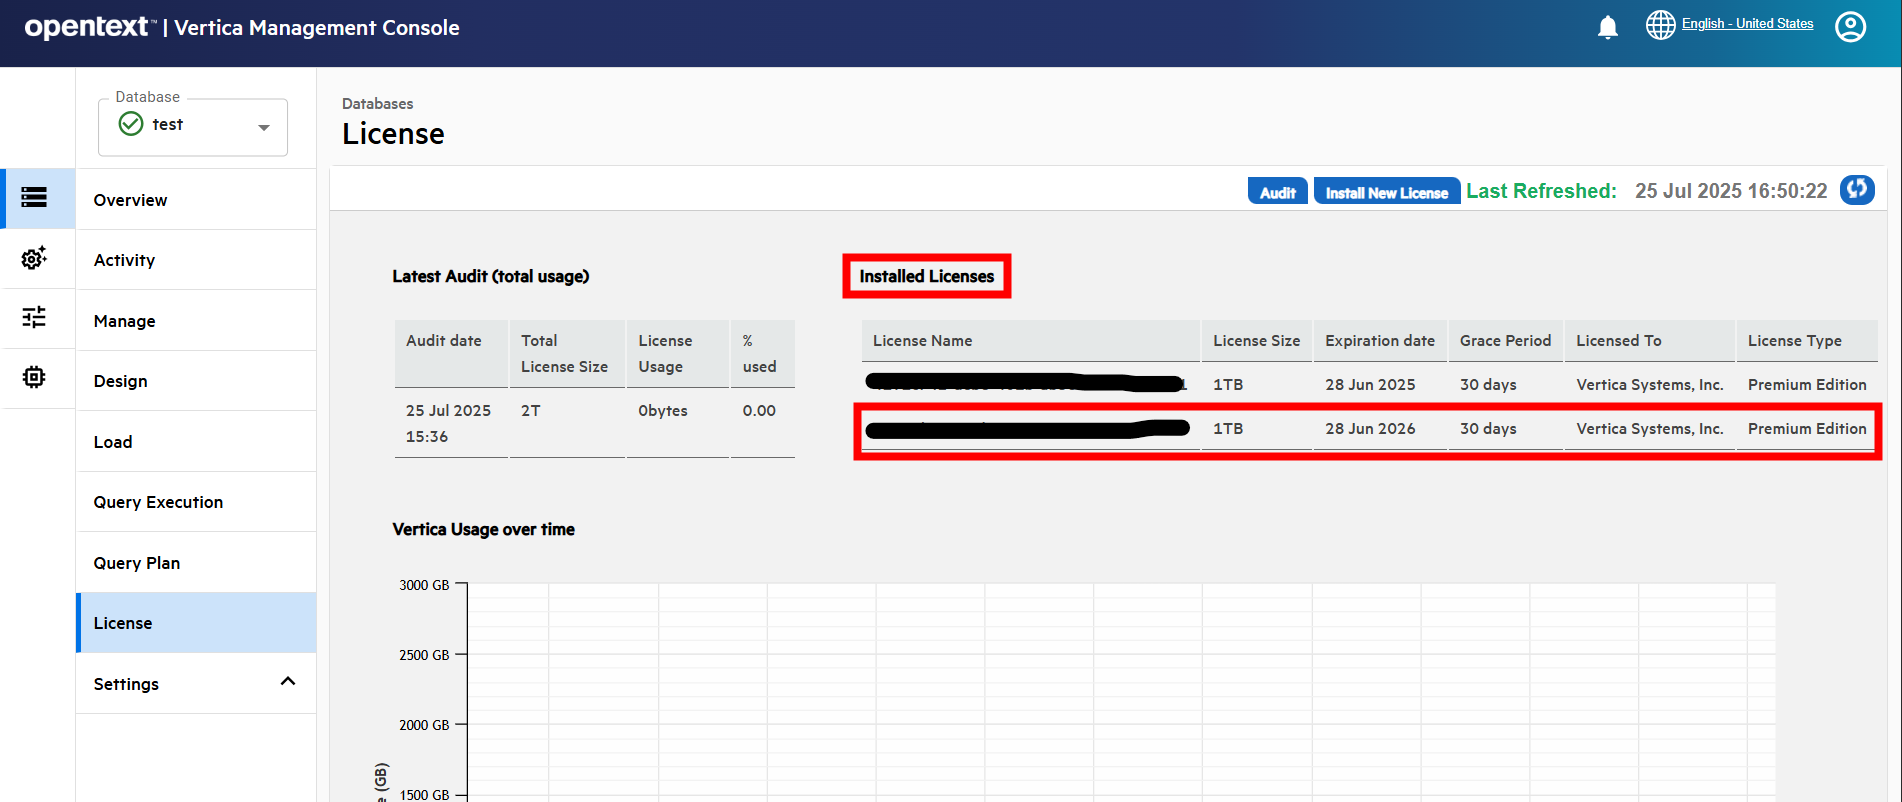The width and height of the screenshot is (1902, 802).
Task: Open the gear with sparkle sidebar icon
Action: pyautogui.click(x=34, y=258)
